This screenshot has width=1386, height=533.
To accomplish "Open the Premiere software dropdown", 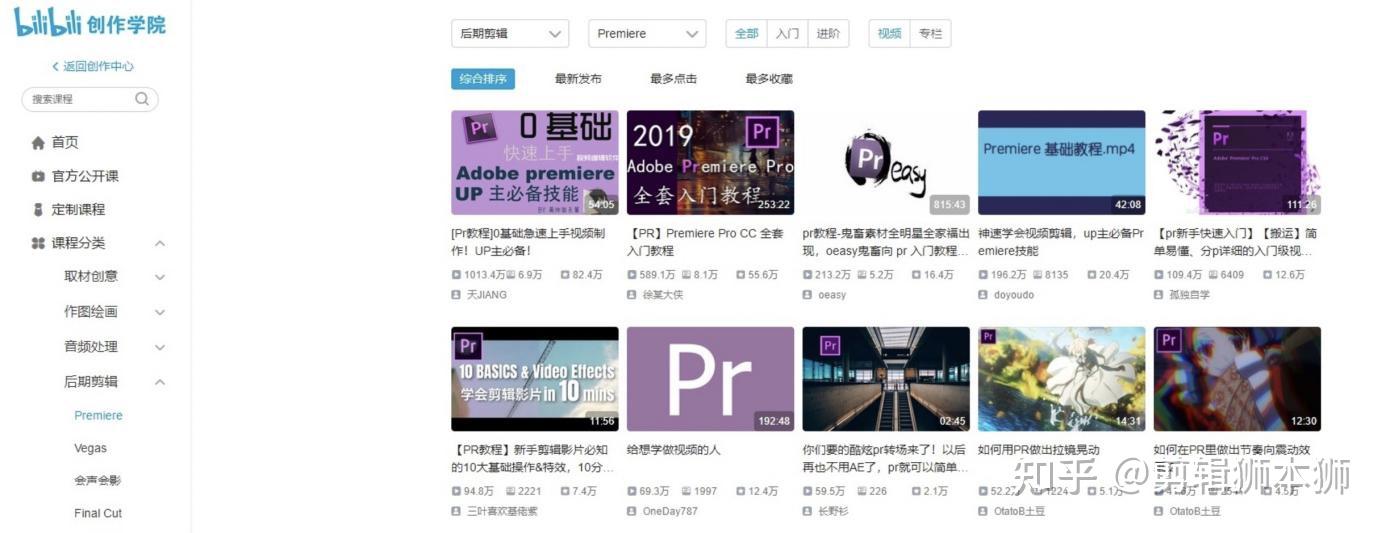I will [647, 33].
